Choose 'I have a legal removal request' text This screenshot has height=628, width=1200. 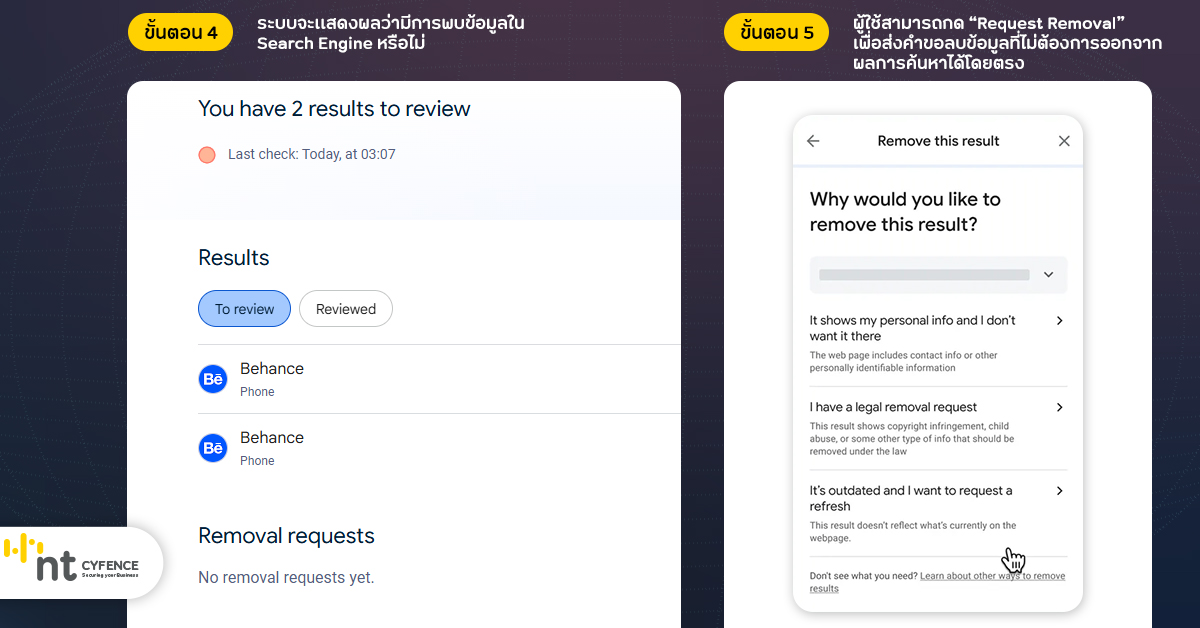tap(893, 407)
